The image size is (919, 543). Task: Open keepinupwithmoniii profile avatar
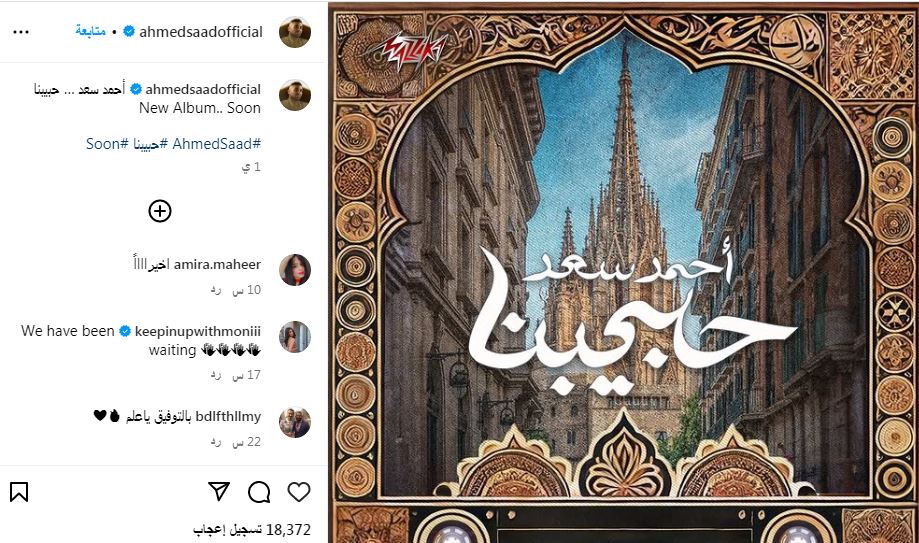click(x=295, y=337)
